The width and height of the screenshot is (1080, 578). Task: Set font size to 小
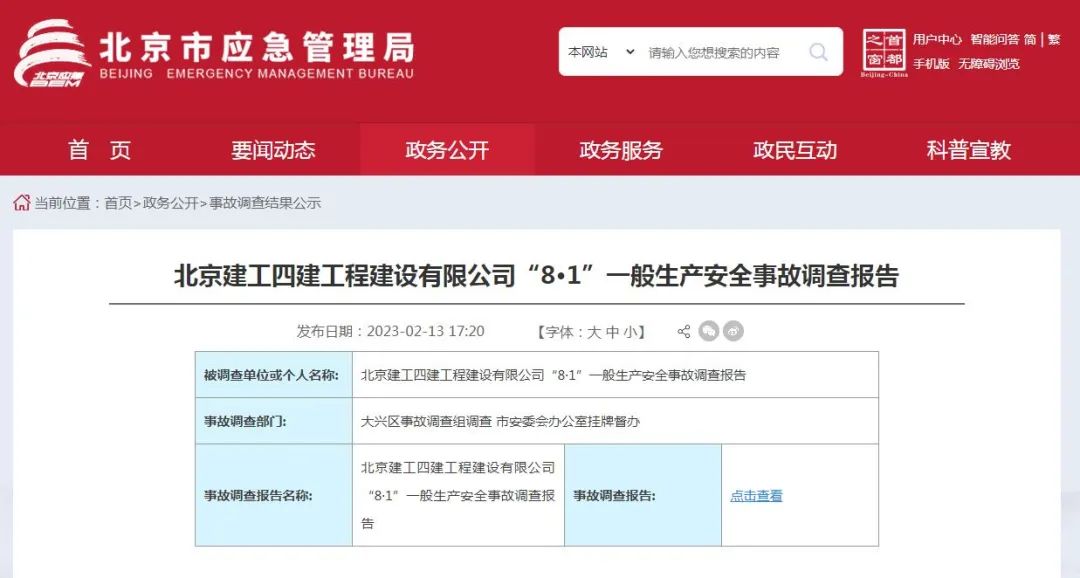coord(630,332)
